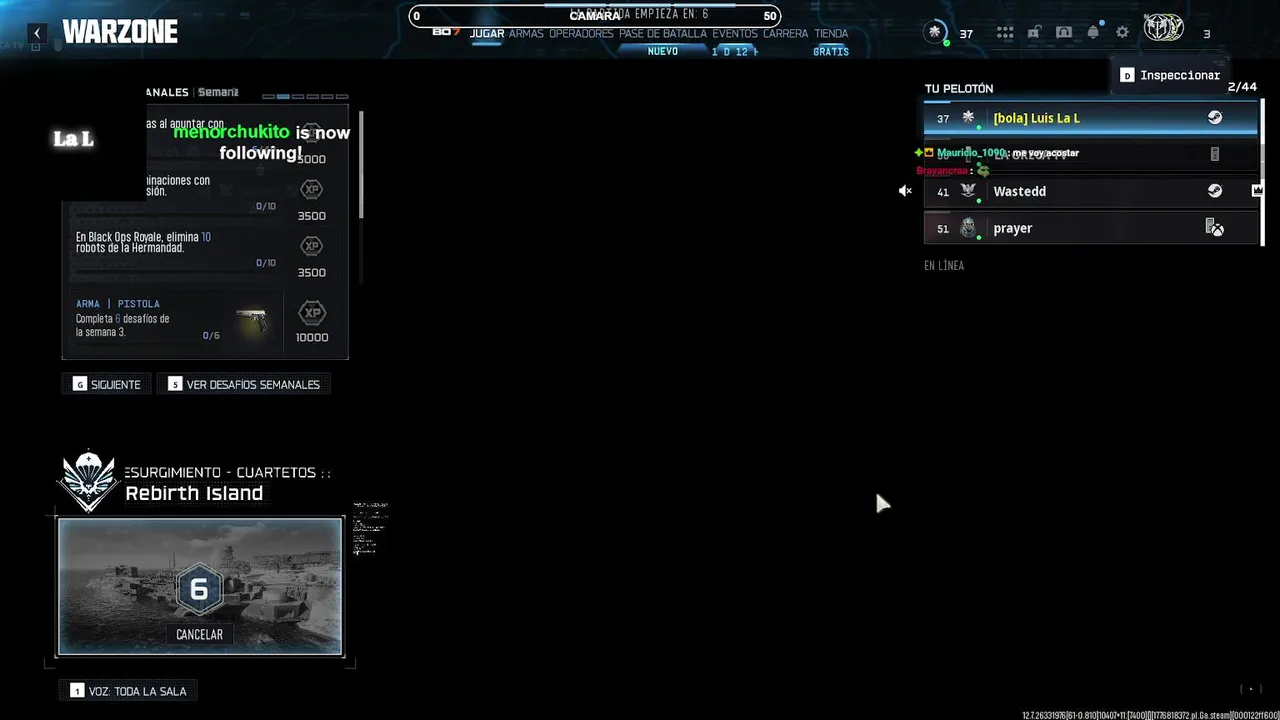Viewport: 1280px width, 720px height.
Task: Open the JUGAR tab
Action: [487, 34]
